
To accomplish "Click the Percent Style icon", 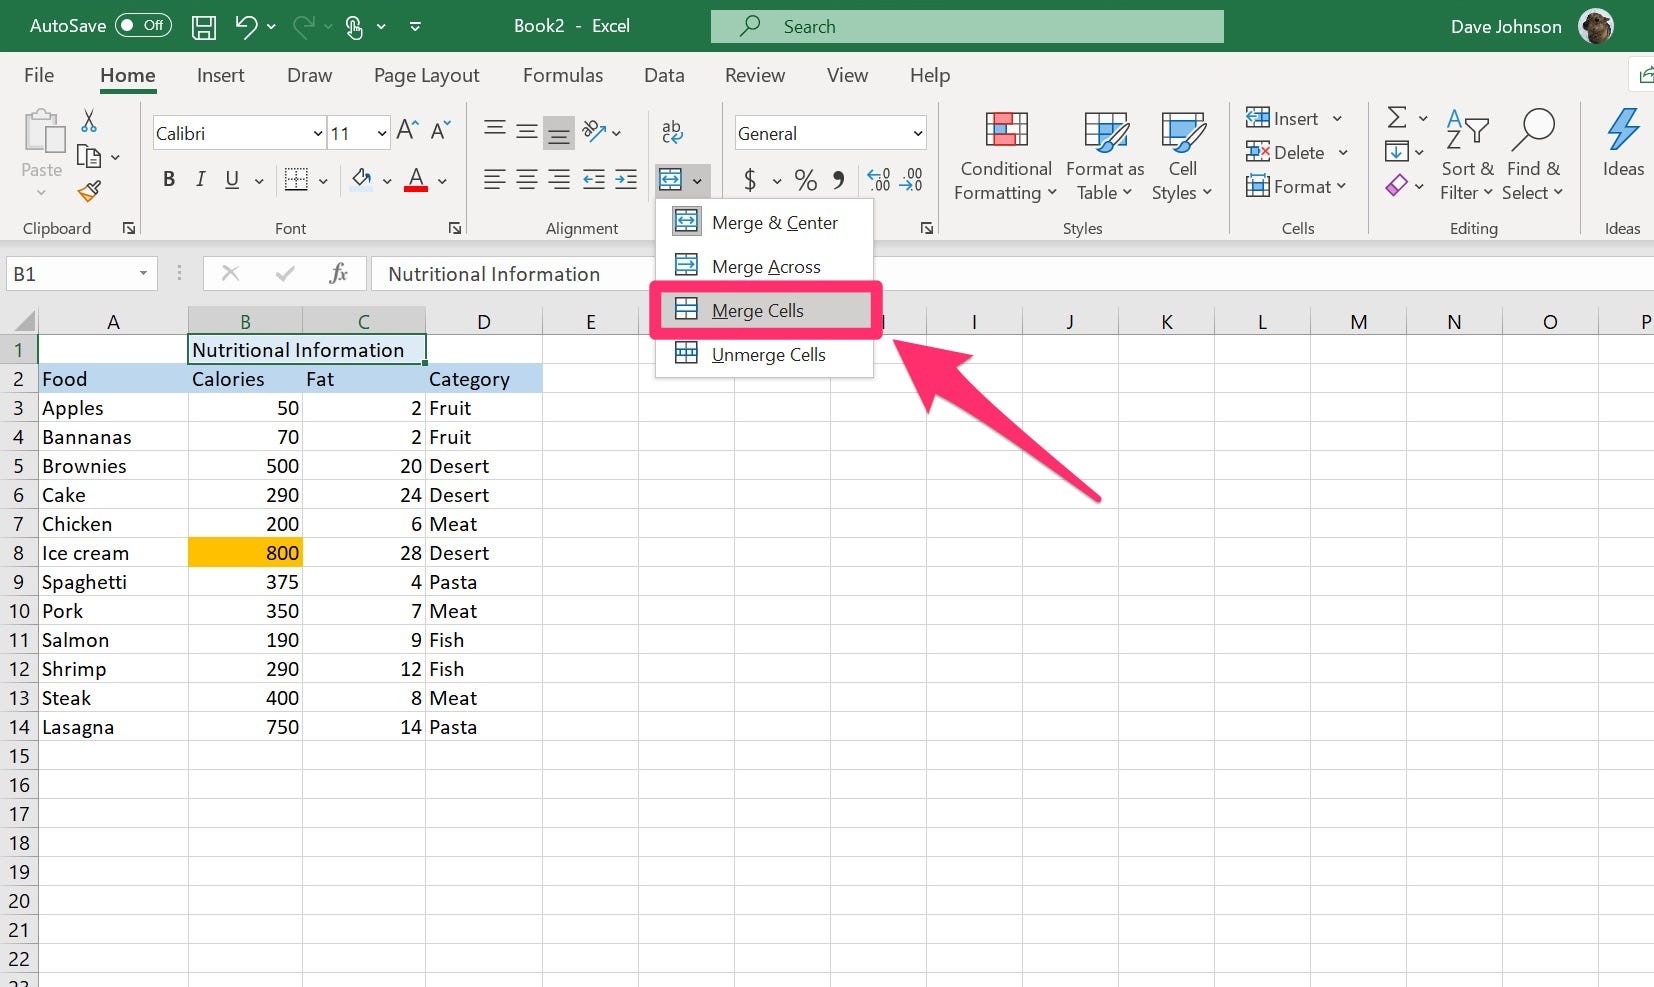I will point(805,180).
